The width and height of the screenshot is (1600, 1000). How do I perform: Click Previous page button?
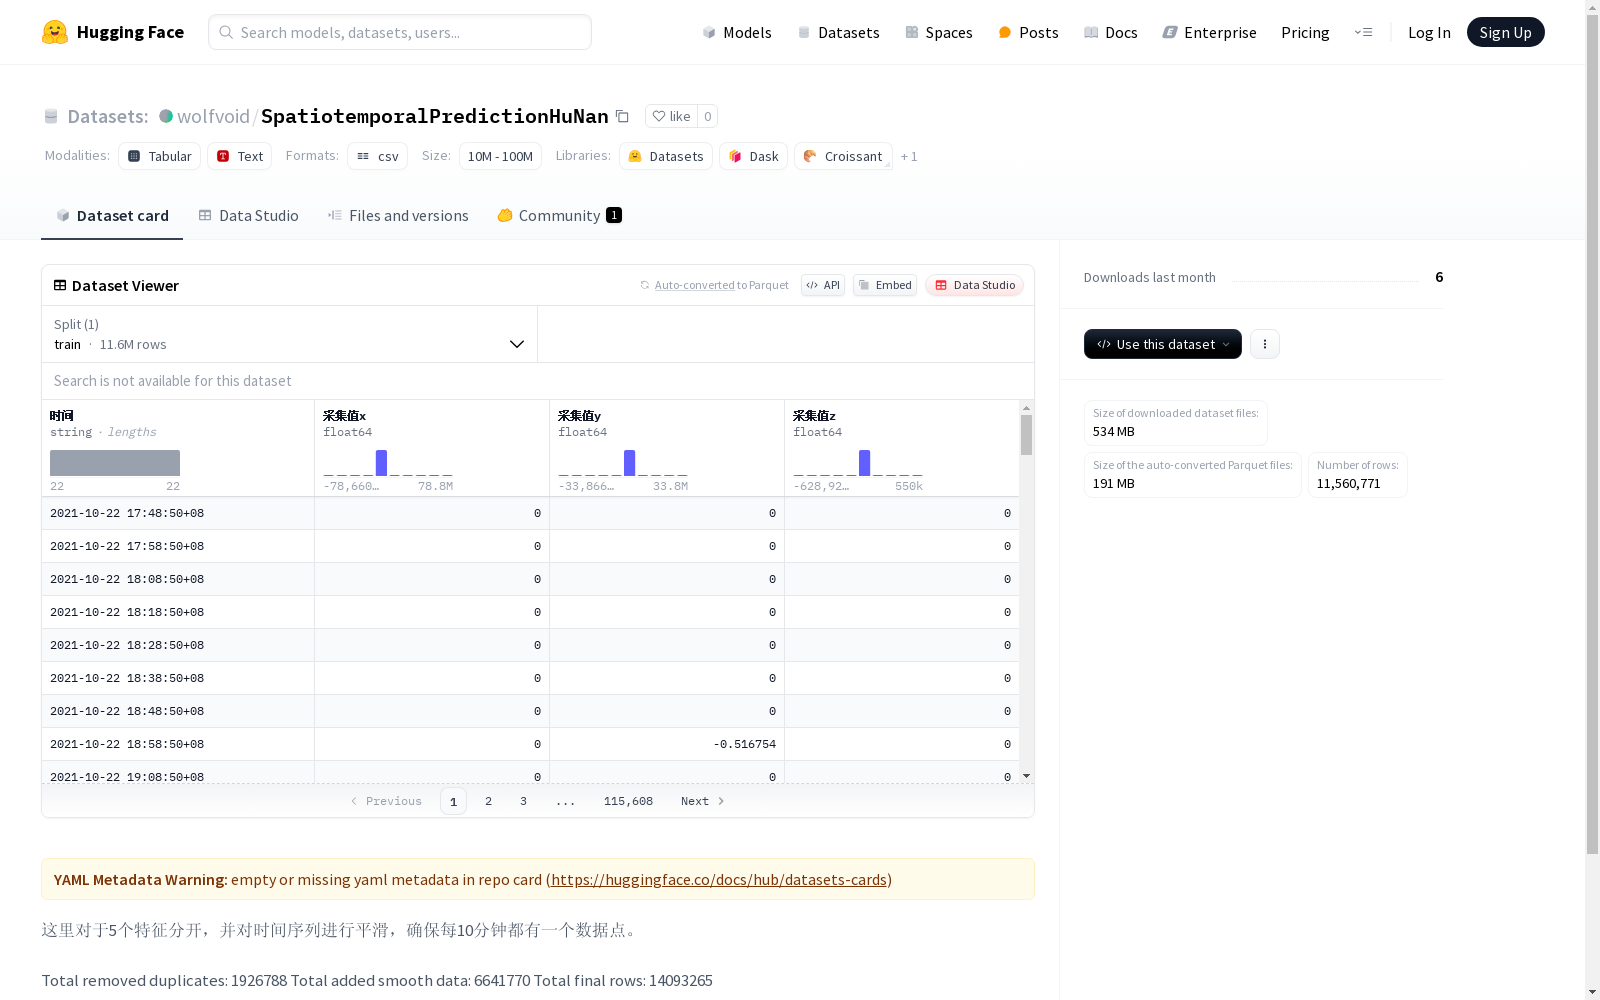[x=386, y=801]
